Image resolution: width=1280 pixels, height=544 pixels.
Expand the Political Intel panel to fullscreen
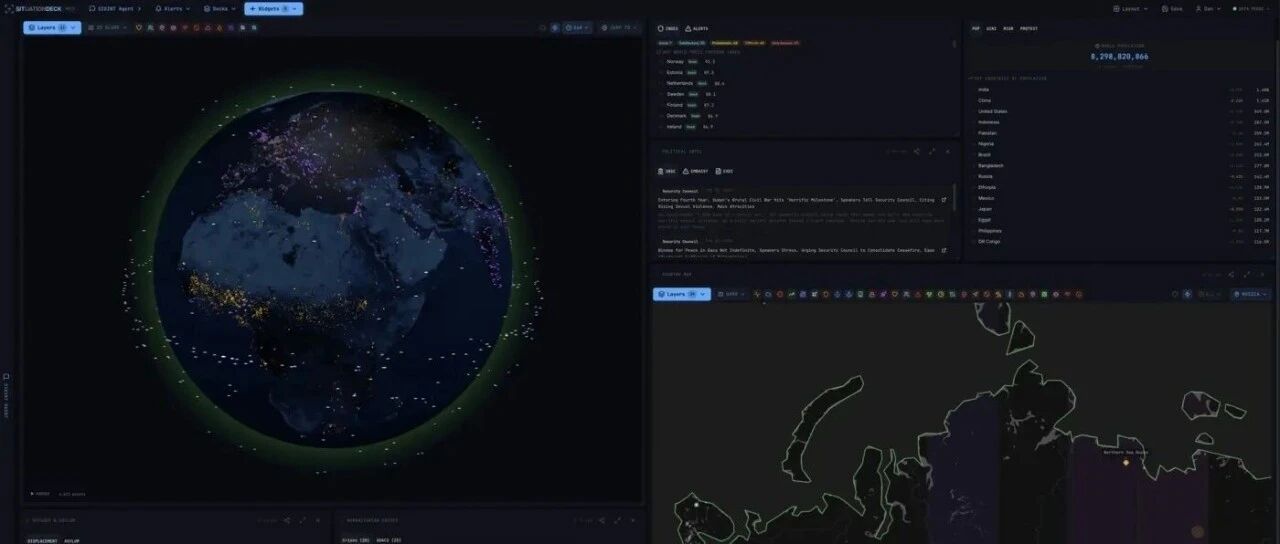[x=932, y=152]
